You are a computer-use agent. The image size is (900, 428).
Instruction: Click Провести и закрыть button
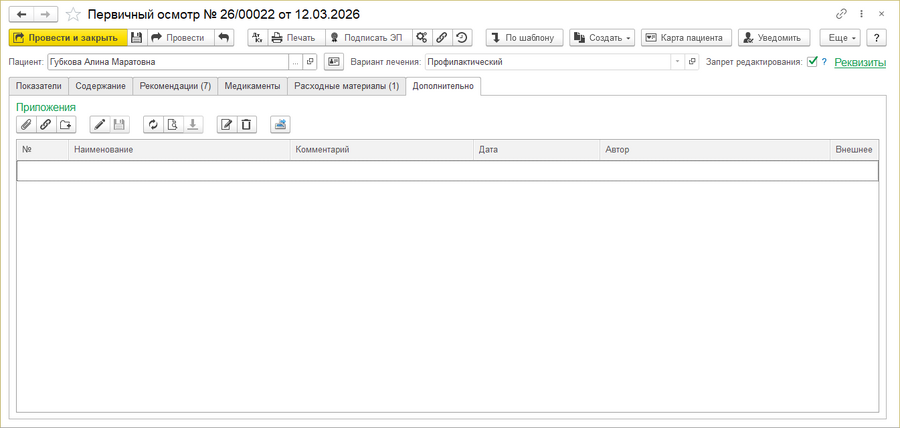[68, 38]
